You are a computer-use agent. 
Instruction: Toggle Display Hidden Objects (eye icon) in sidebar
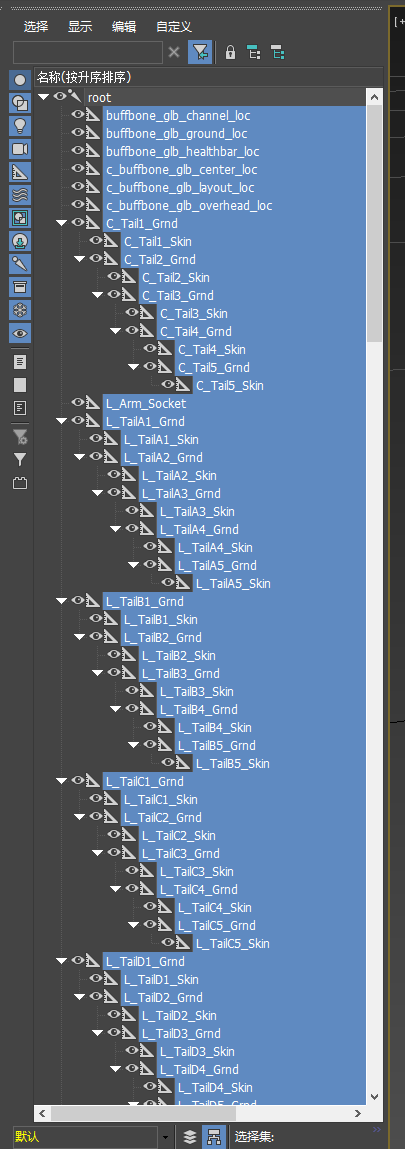[x=20, y=333]
